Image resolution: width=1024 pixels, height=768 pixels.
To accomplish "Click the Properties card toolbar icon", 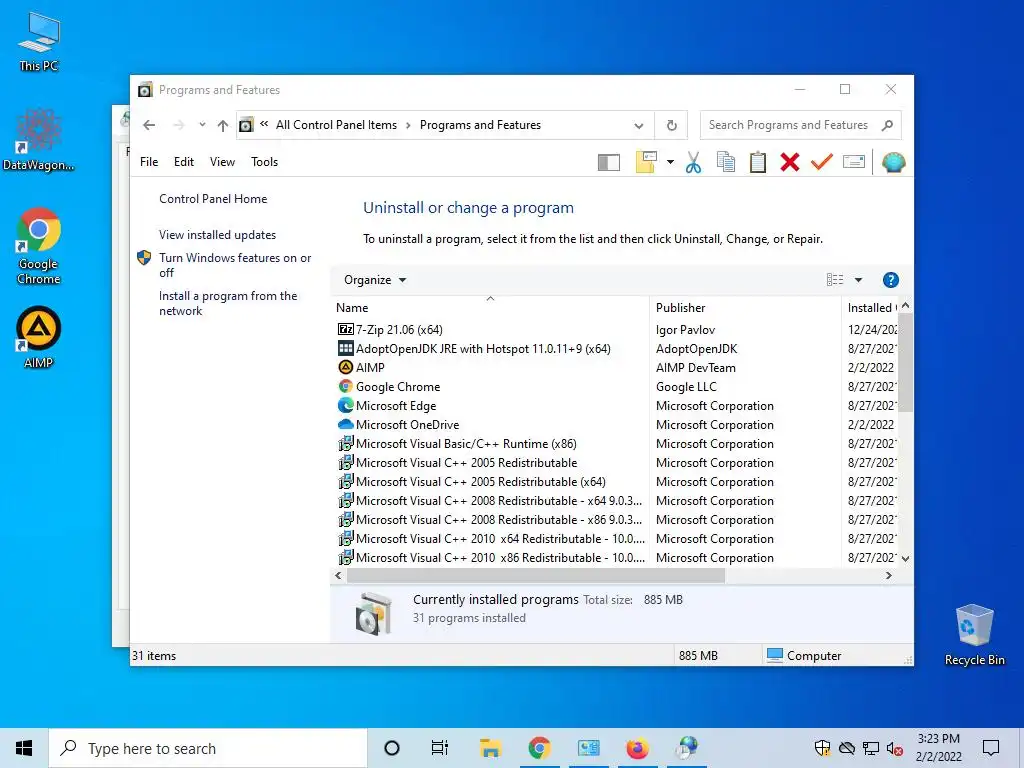I will pos(854,161).
